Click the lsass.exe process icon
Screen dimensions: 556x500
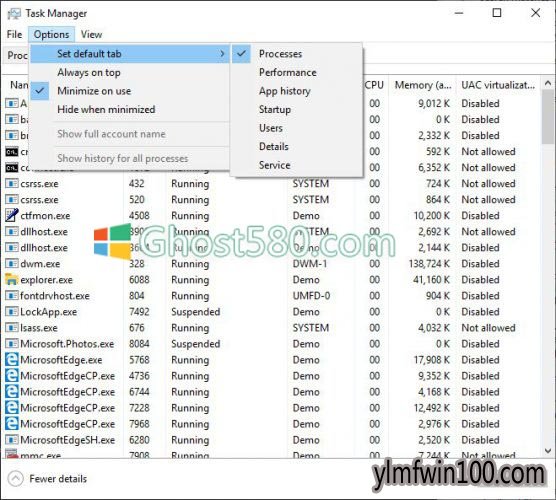coord(12,328)
